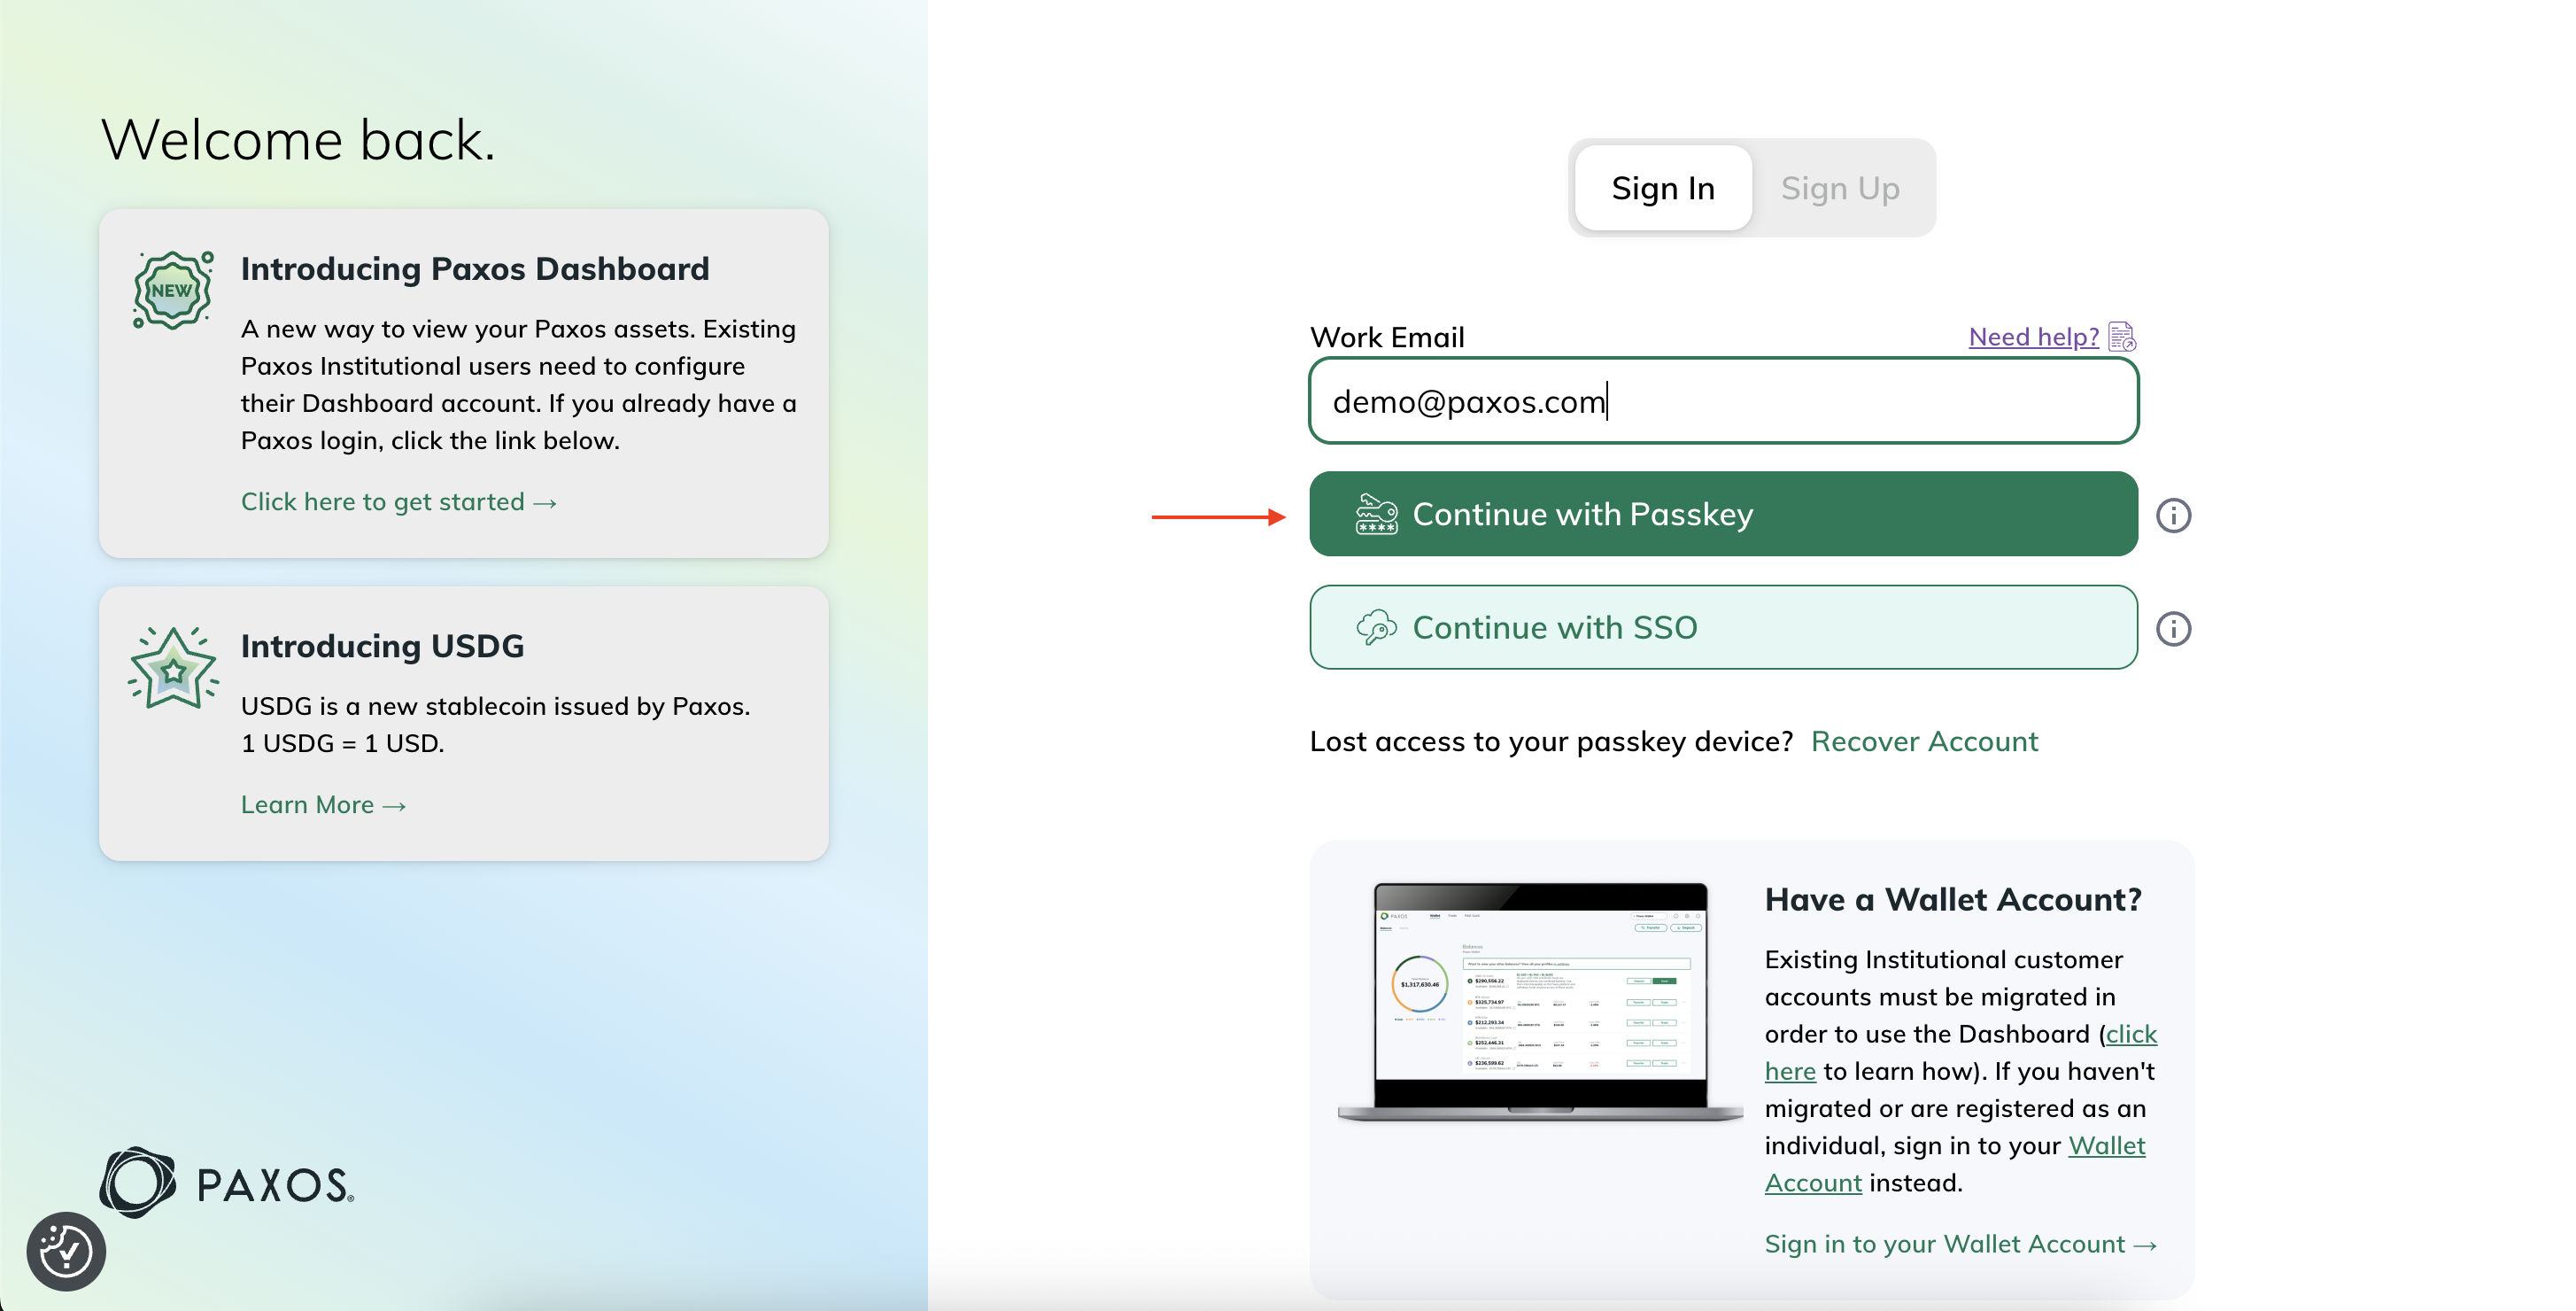Click Continue with Passkey
The height and width of the screenshot is (1311, 2576).
[x=1722, y=513]
